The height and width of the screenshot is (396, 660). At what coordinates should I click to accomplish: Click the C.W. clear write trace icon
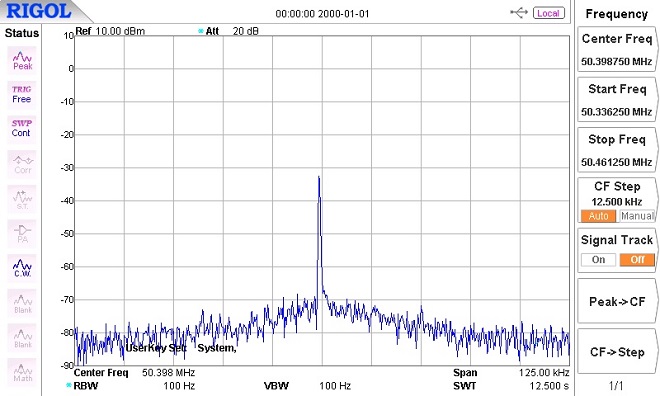(x=22, y=268)
